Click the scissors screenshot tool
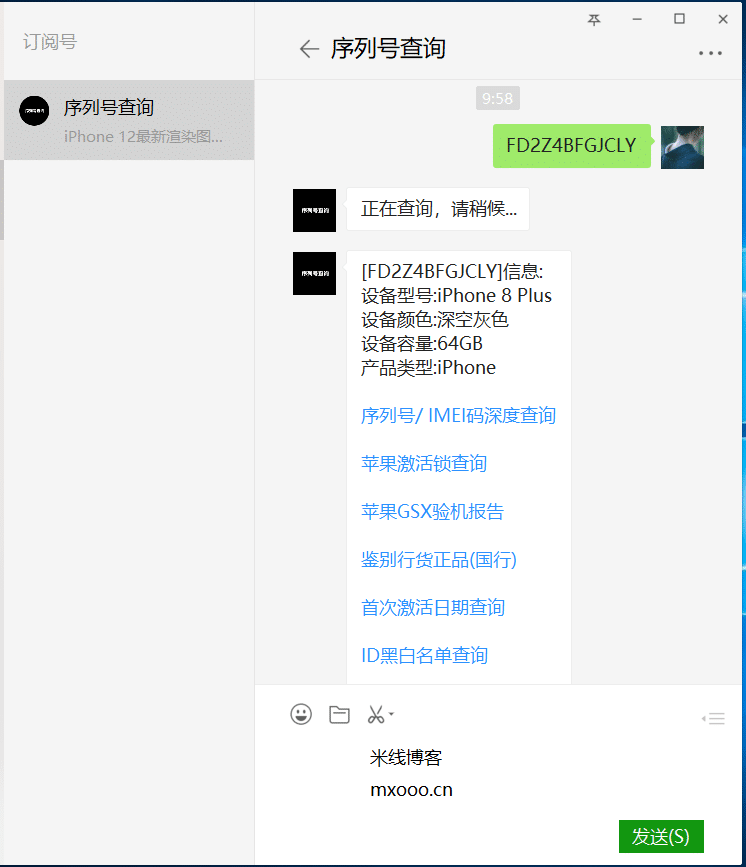The height and width of the screenshot is (867, 746). pyautogui.click(x=375, y=714)
